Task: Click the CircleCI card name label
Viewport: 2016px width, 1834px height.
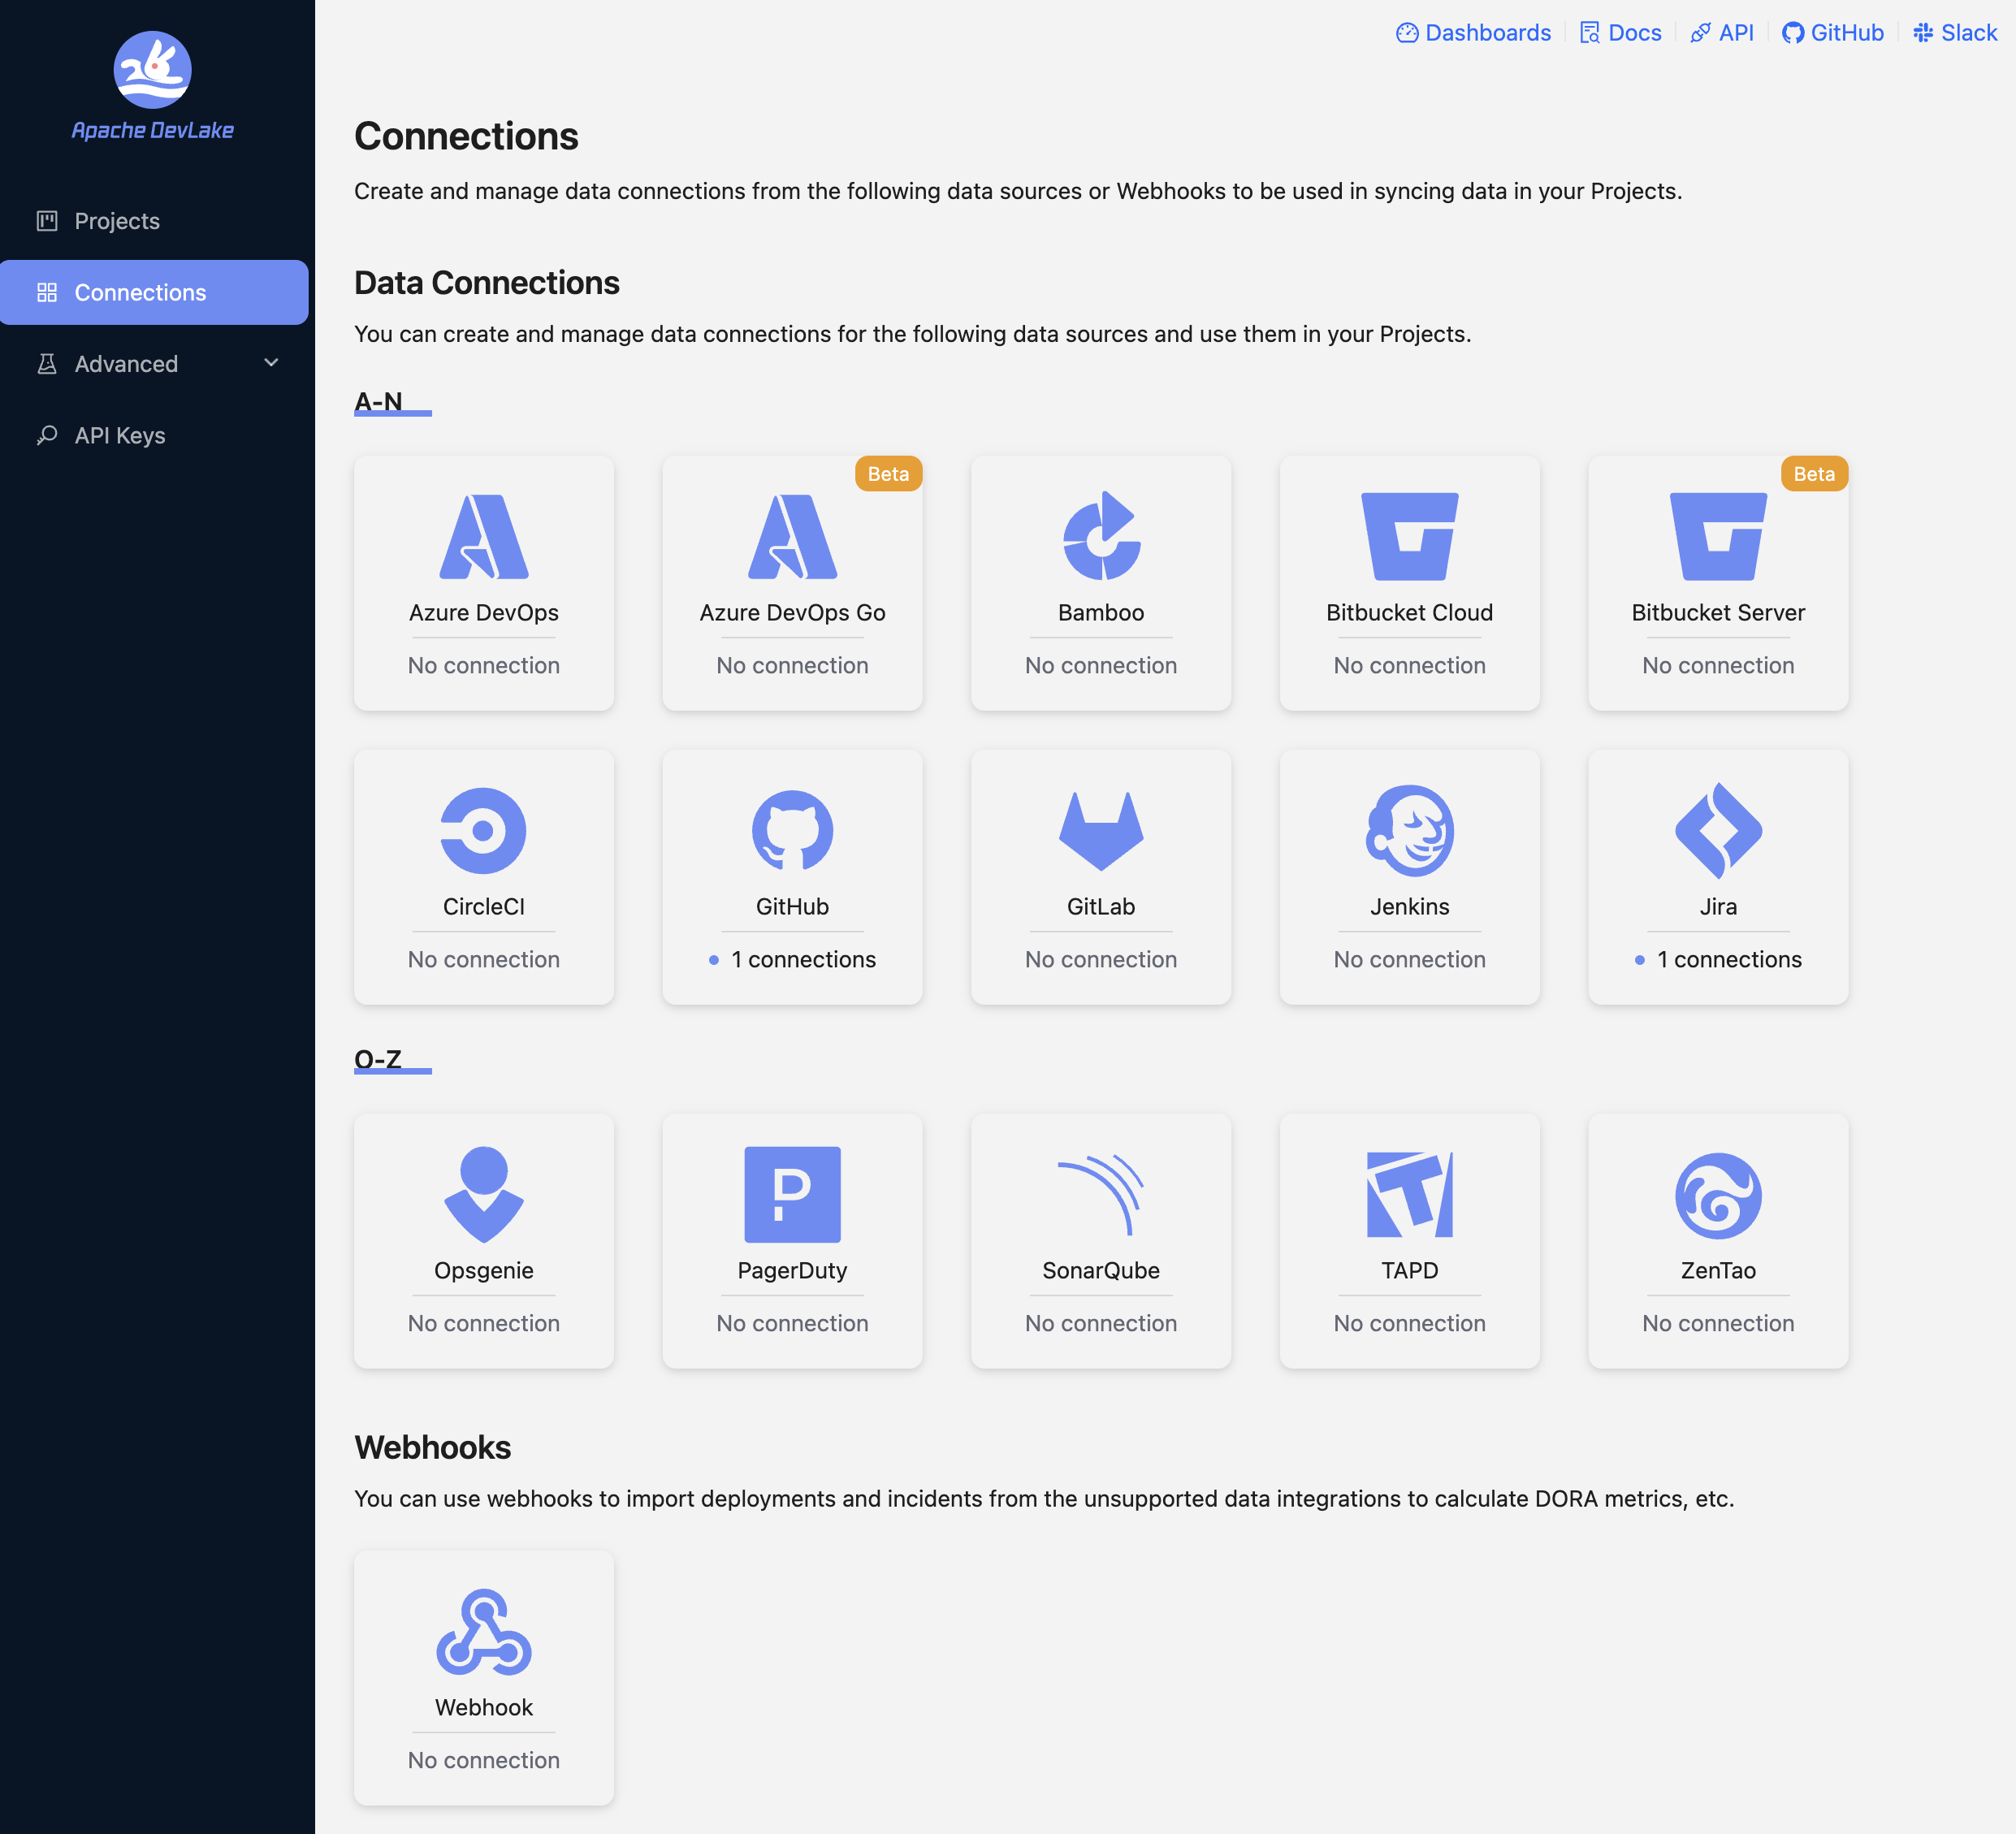Action: (484, 907)
